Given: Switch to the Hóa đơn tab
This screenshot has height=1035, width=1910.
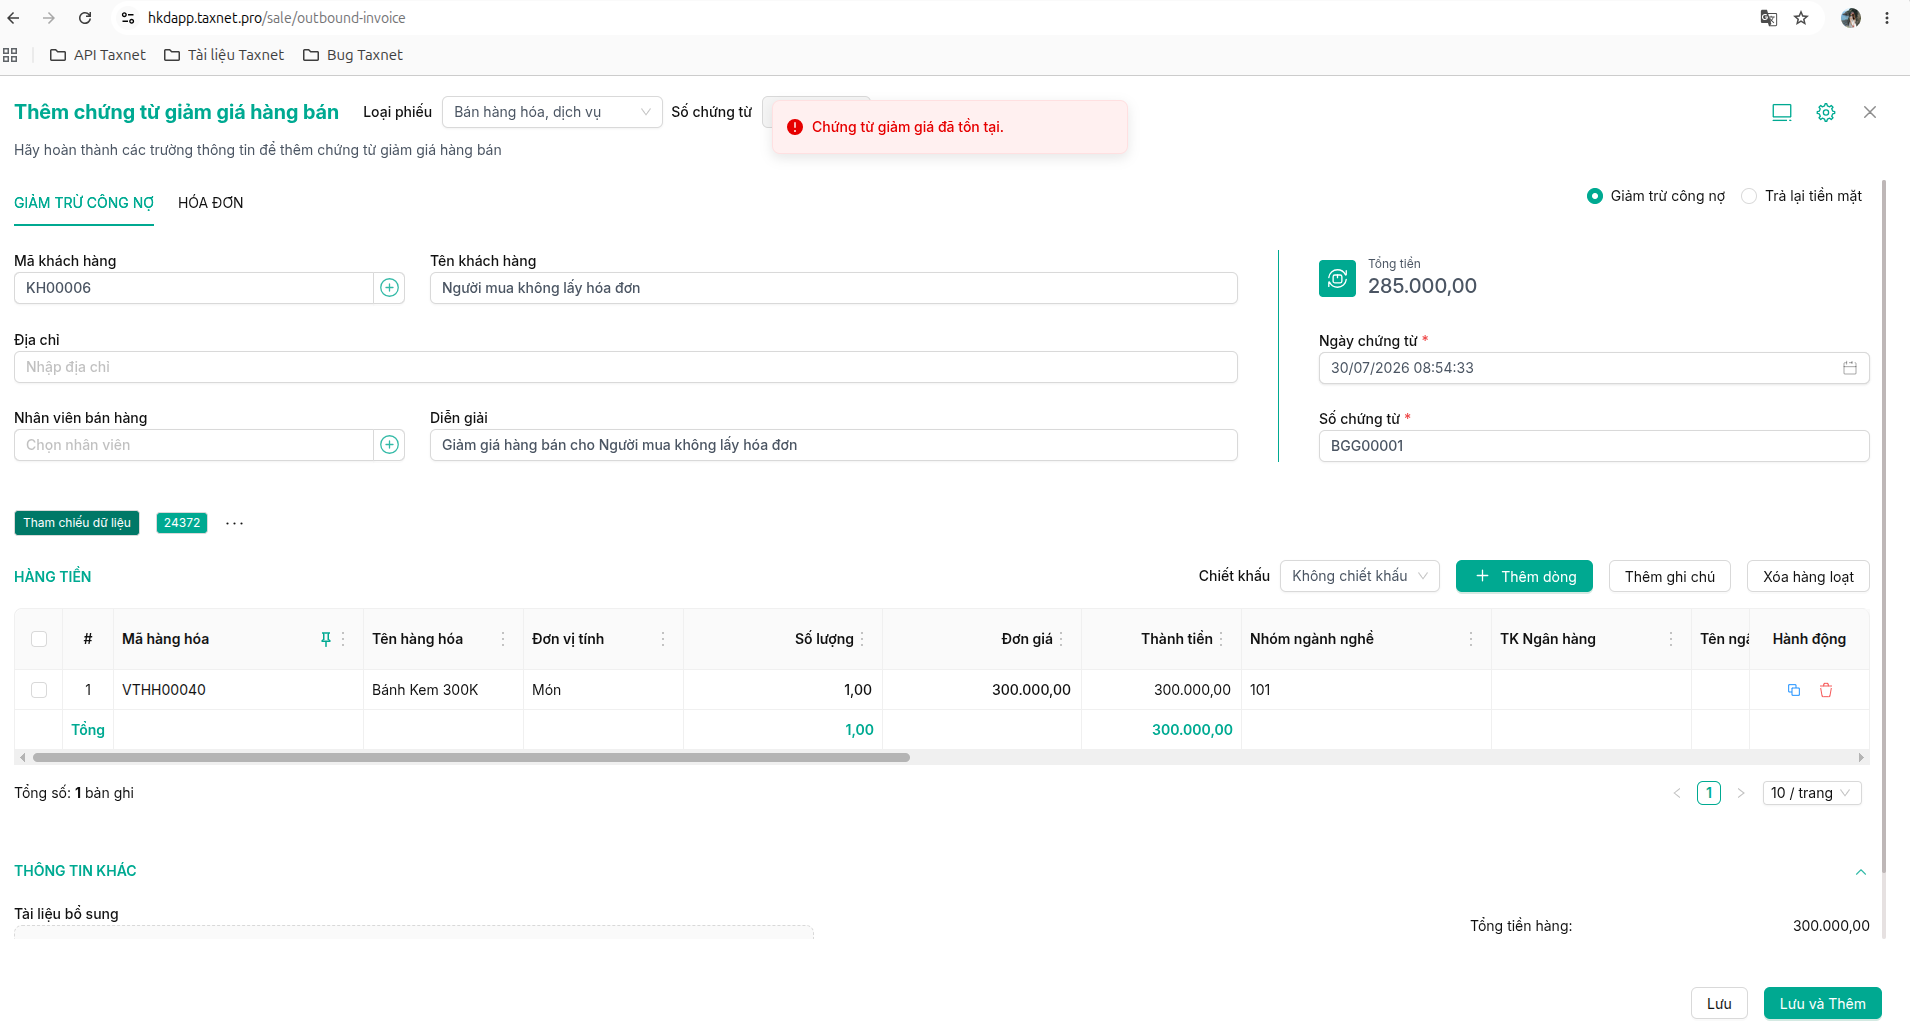Looking at the screenshot, I should pos(211,203).
